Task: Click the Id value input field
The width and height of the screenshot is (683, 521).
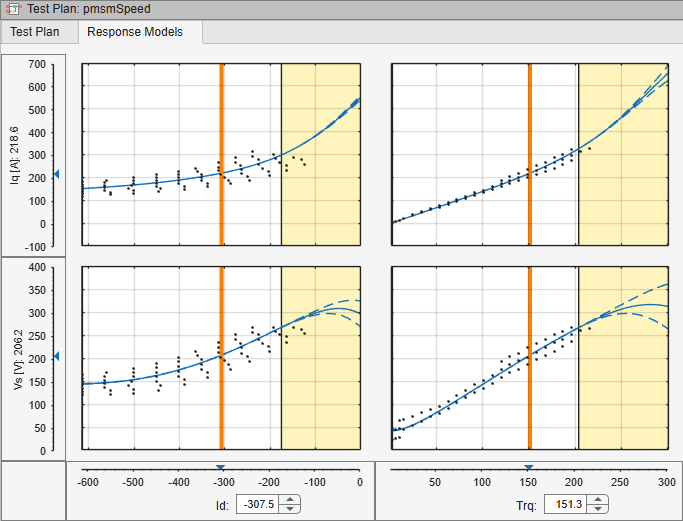Action: point(257,504)
